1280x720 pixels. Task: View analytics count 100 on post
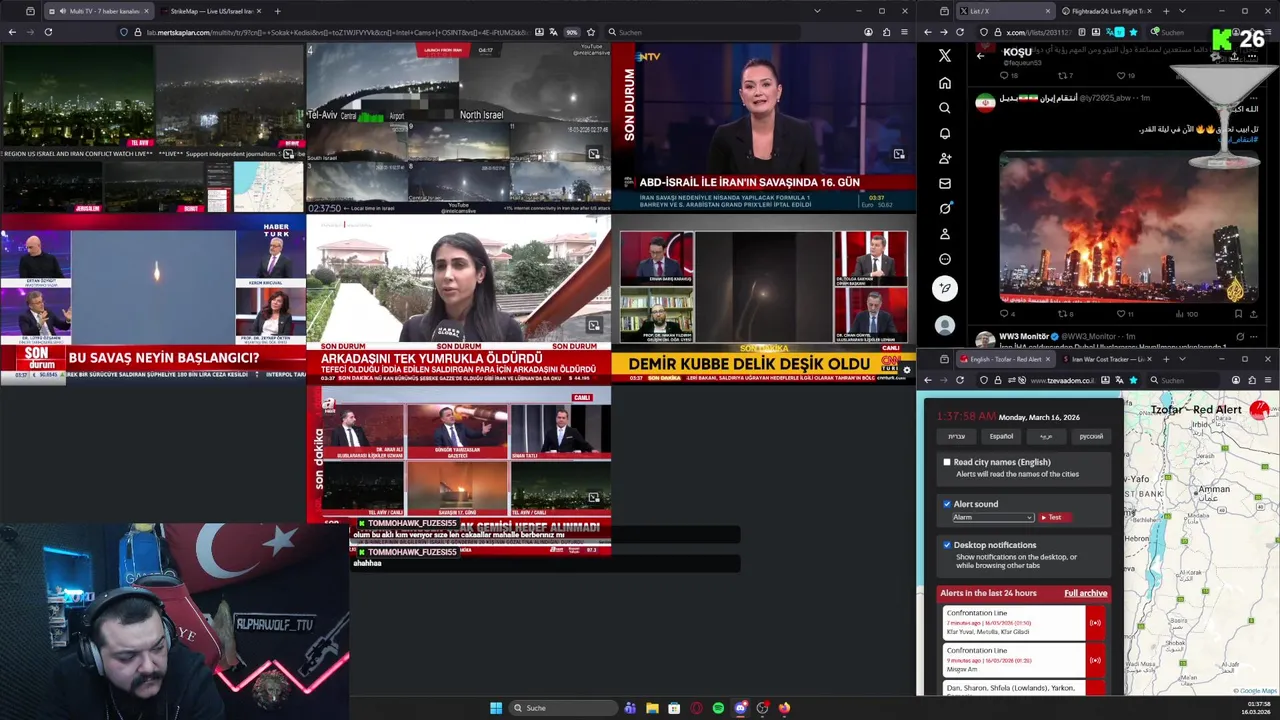point(1186,314)
